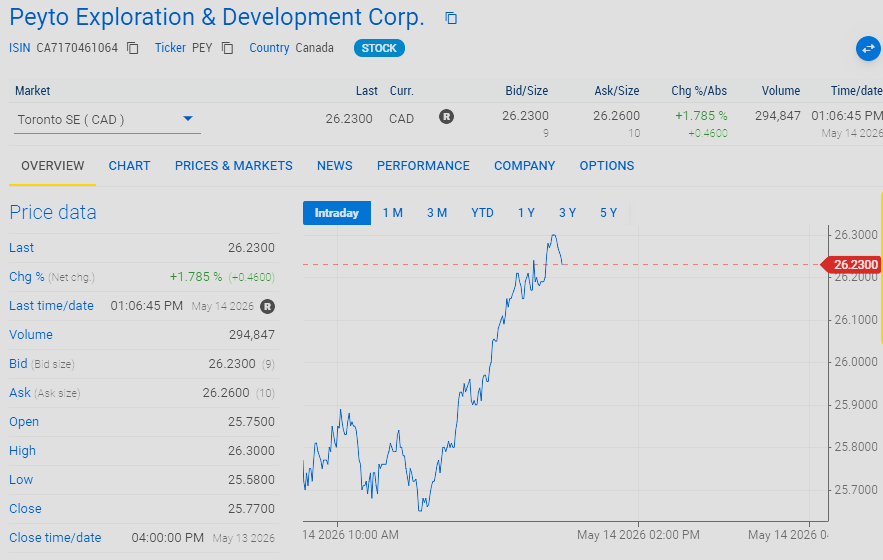Screen dimensions: 883x560
Task: Click the red 26.2300 price marker on chart axis
Action: click(851, 264)
